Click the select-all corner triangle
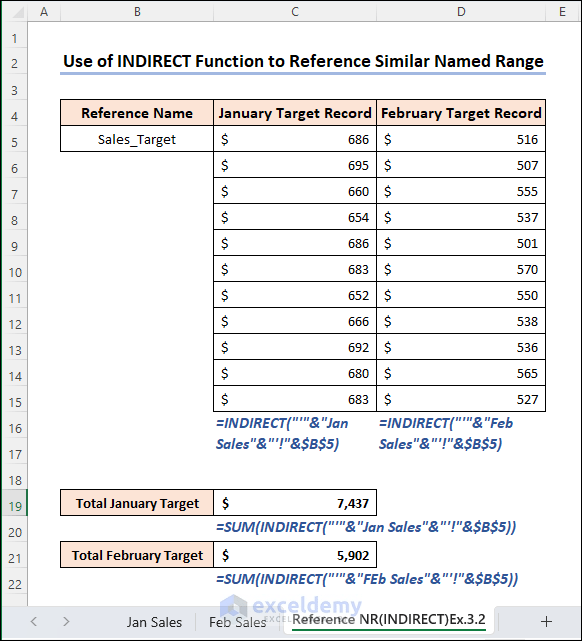The image size is (582, 641). pos(16,11)
